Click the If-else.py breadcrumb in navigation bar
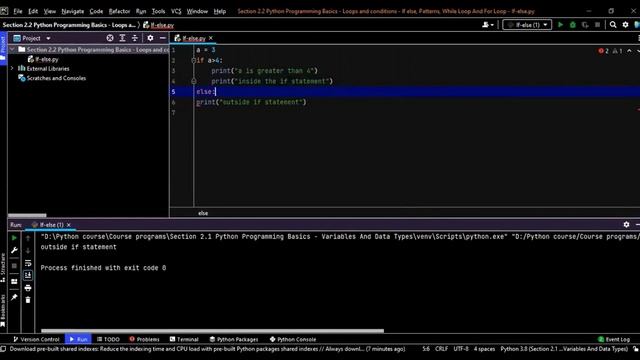Image resolution: width=640 pixels, height=360 pixels. click(x=158, y=25)
